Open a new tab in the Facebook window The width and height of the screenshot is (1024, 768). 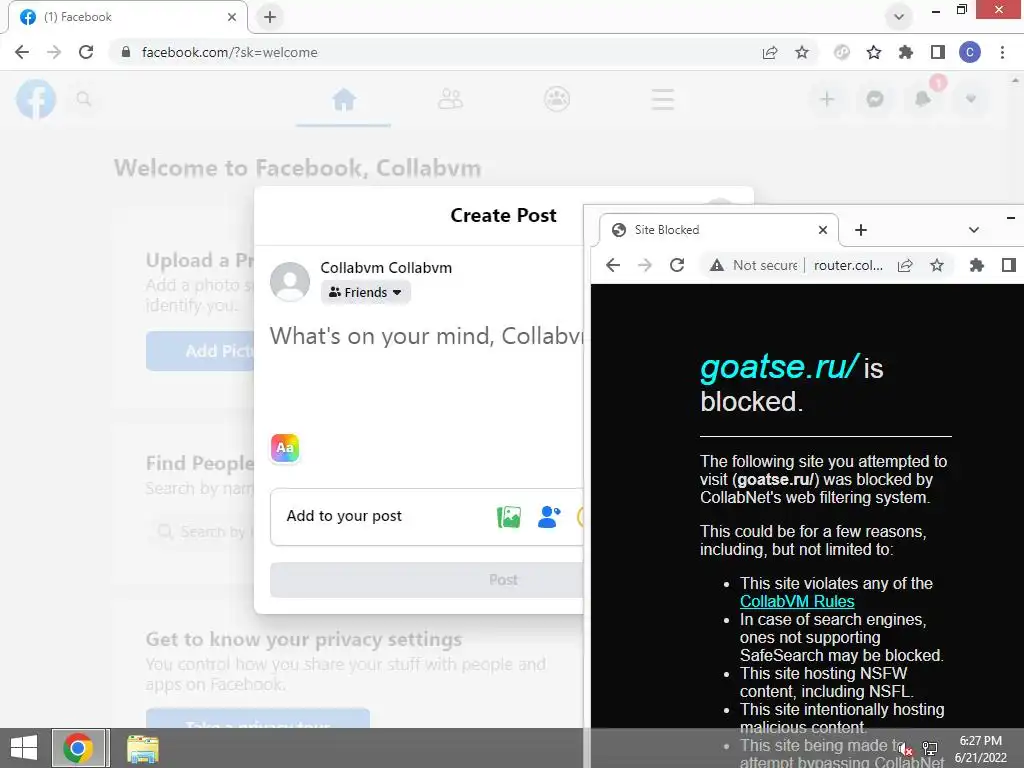point(270,17)
